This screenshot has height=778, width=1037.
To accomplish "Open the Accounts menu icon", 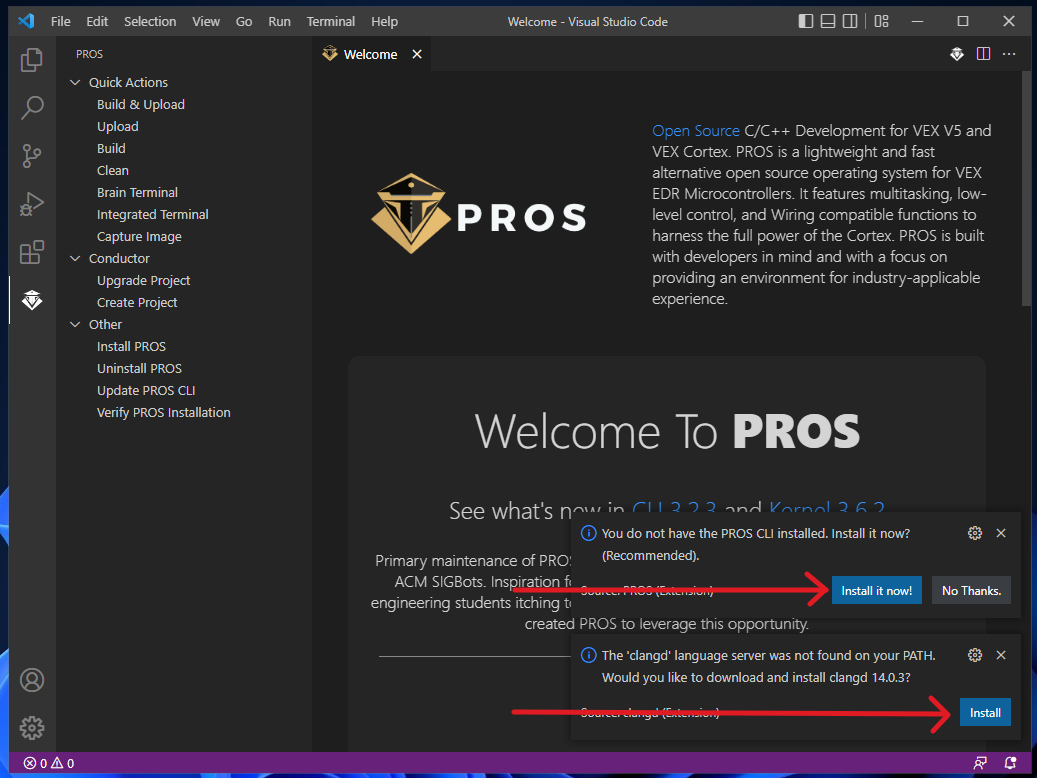I will click(32, 680).
